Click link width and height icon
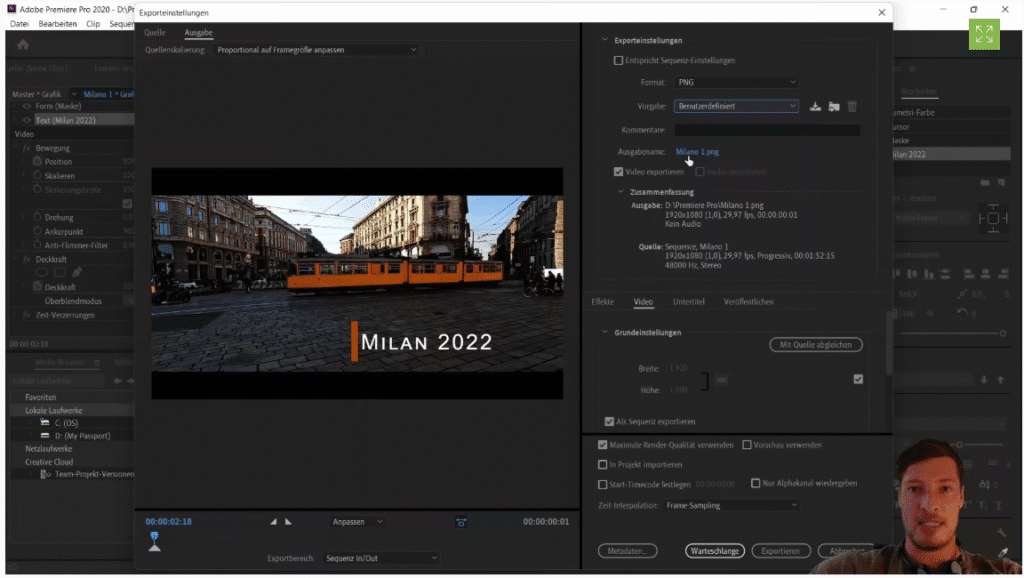This screenshot has height=578, width=1024. (722, 379)
